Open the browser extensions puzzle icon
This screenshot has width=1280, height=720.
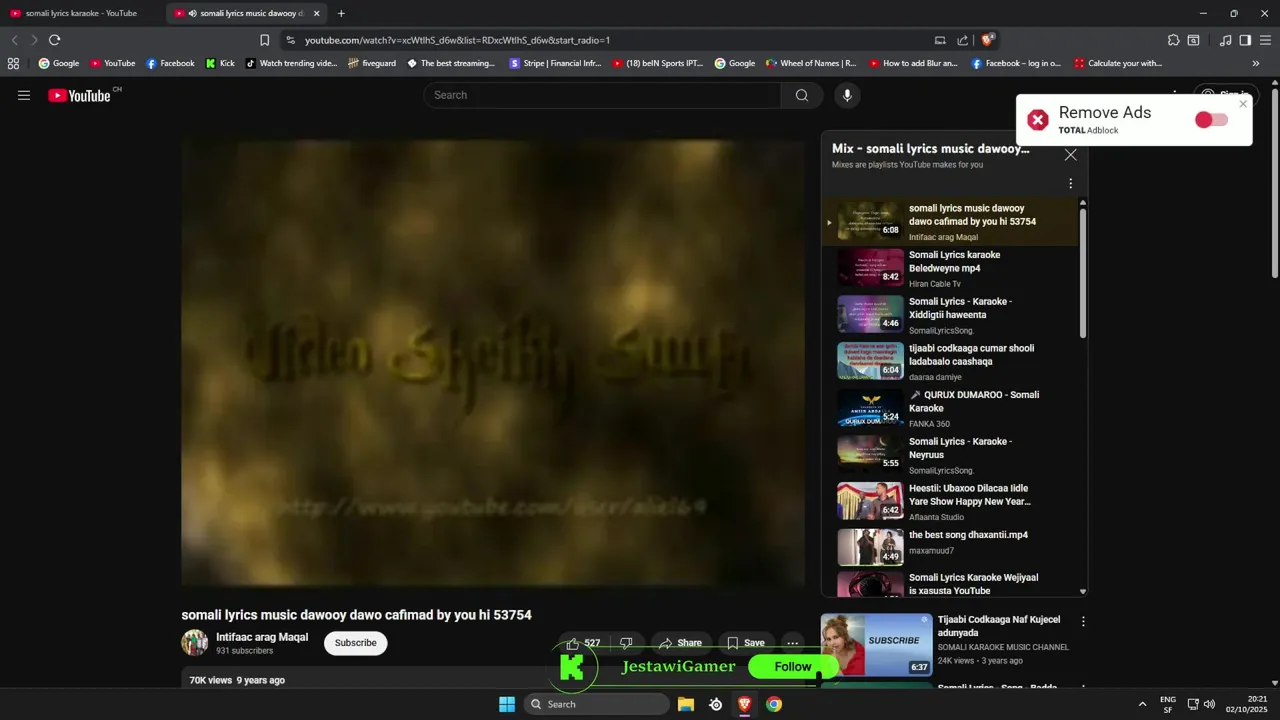tap(1173, 40)
